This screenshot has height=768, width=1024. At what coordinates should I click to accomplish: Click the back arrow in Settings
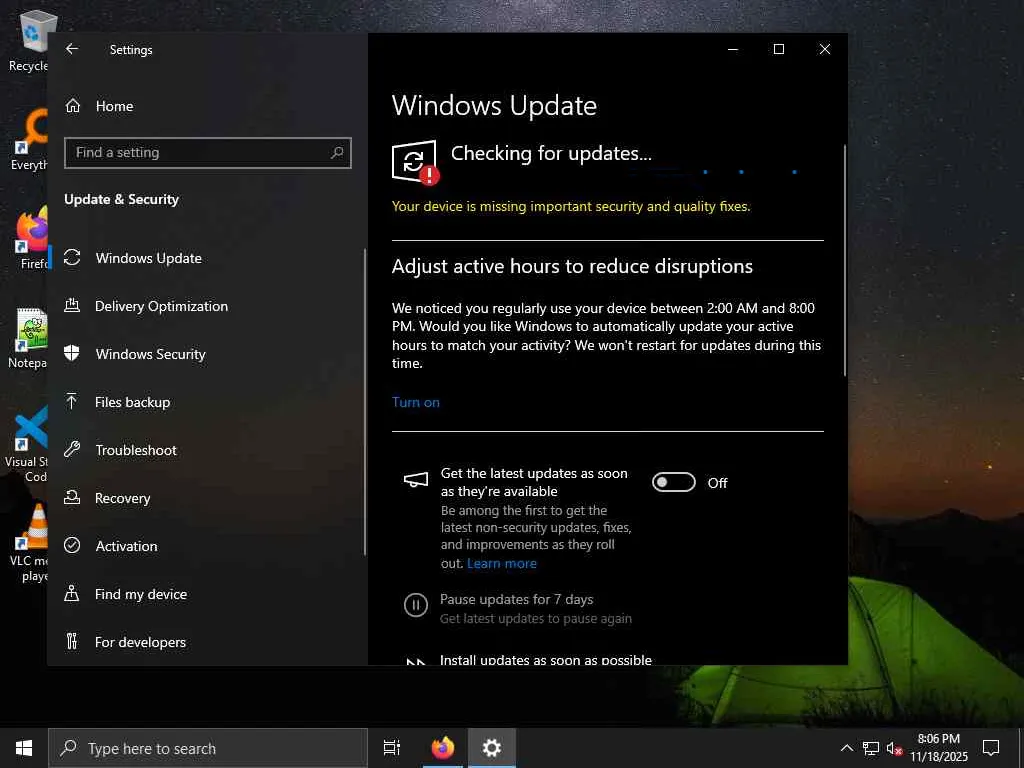pos(72,49)
